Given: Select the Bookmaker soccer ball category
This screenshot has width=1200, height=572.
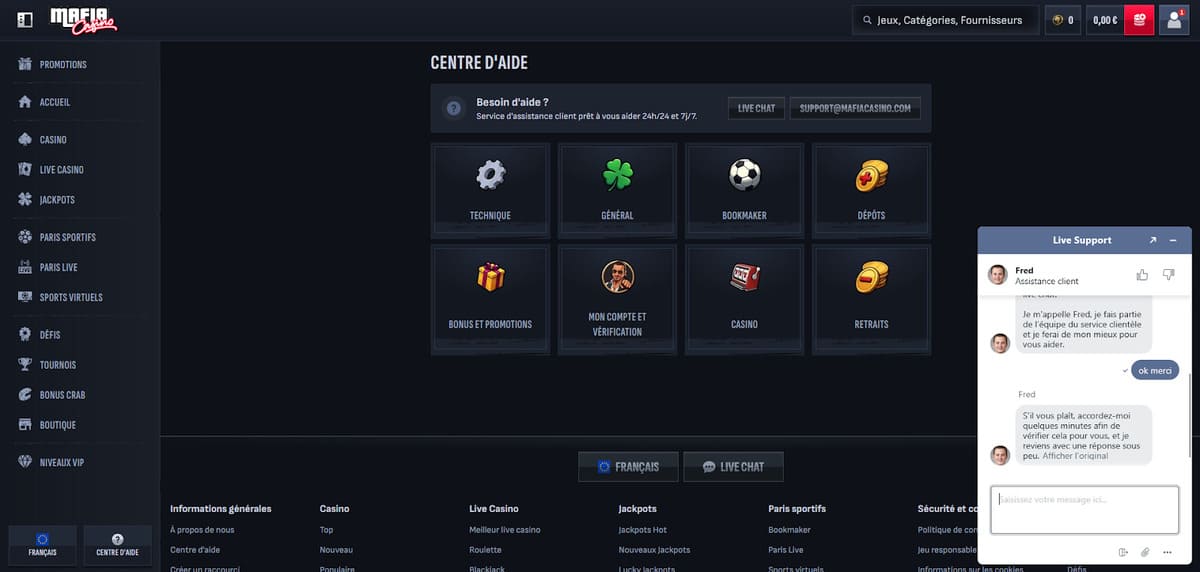Looking at the screenshot, I should (744, 187).
